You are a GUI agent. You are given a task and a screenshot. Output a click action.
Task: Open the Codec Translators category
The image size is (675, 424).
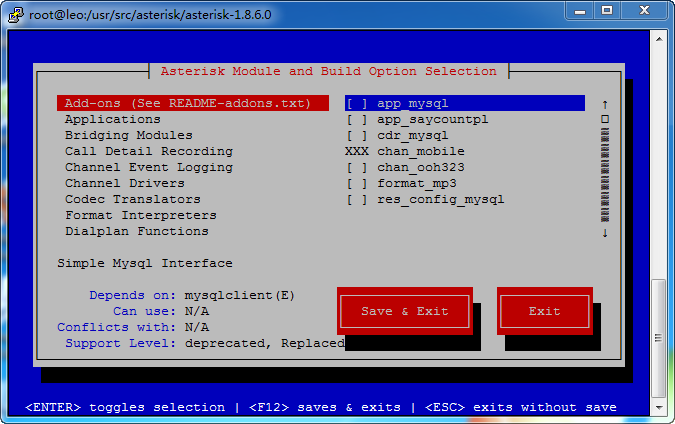click(x=133, y=199)
